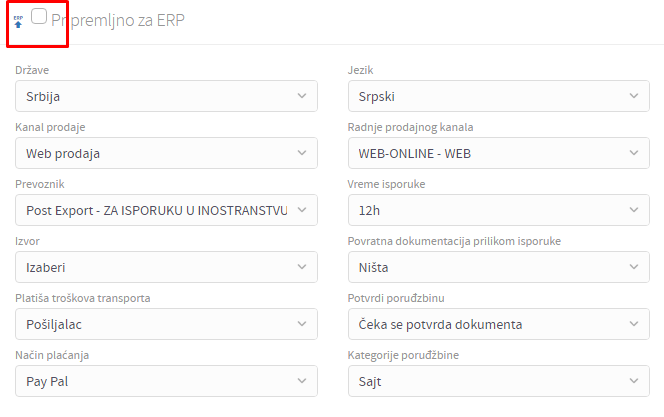Expand the Potvrdi porudžbinu dropdown
664x417 pixels.
498,324
